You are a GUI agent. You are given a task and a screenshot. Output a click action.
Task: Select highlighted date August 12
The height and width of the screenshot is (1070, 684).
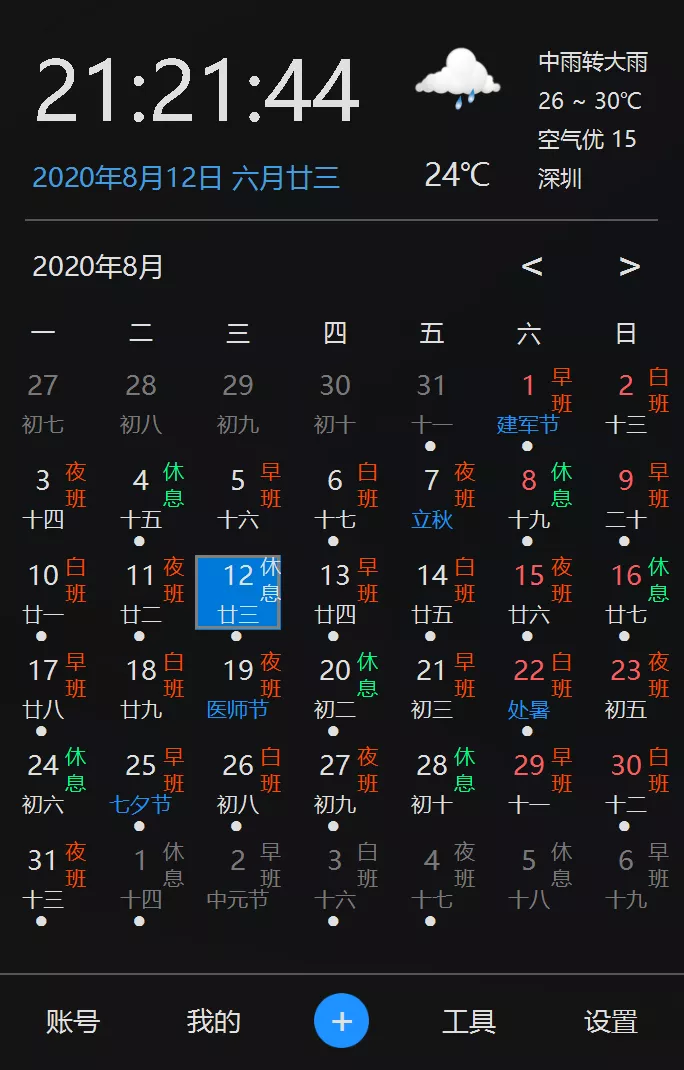[238, 592]
